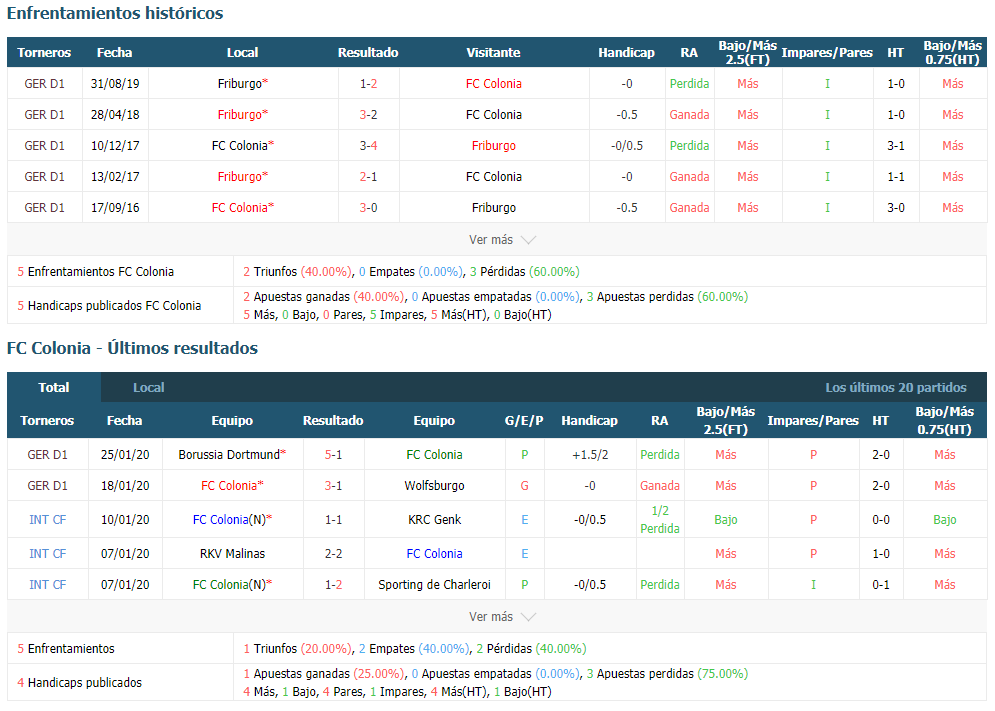The width and height of the screenshot is (995, 711).
Task: Expand "Ver más" under FC Colonia últimos resultados
Action: pyautogui.click(x=502, y=617)
